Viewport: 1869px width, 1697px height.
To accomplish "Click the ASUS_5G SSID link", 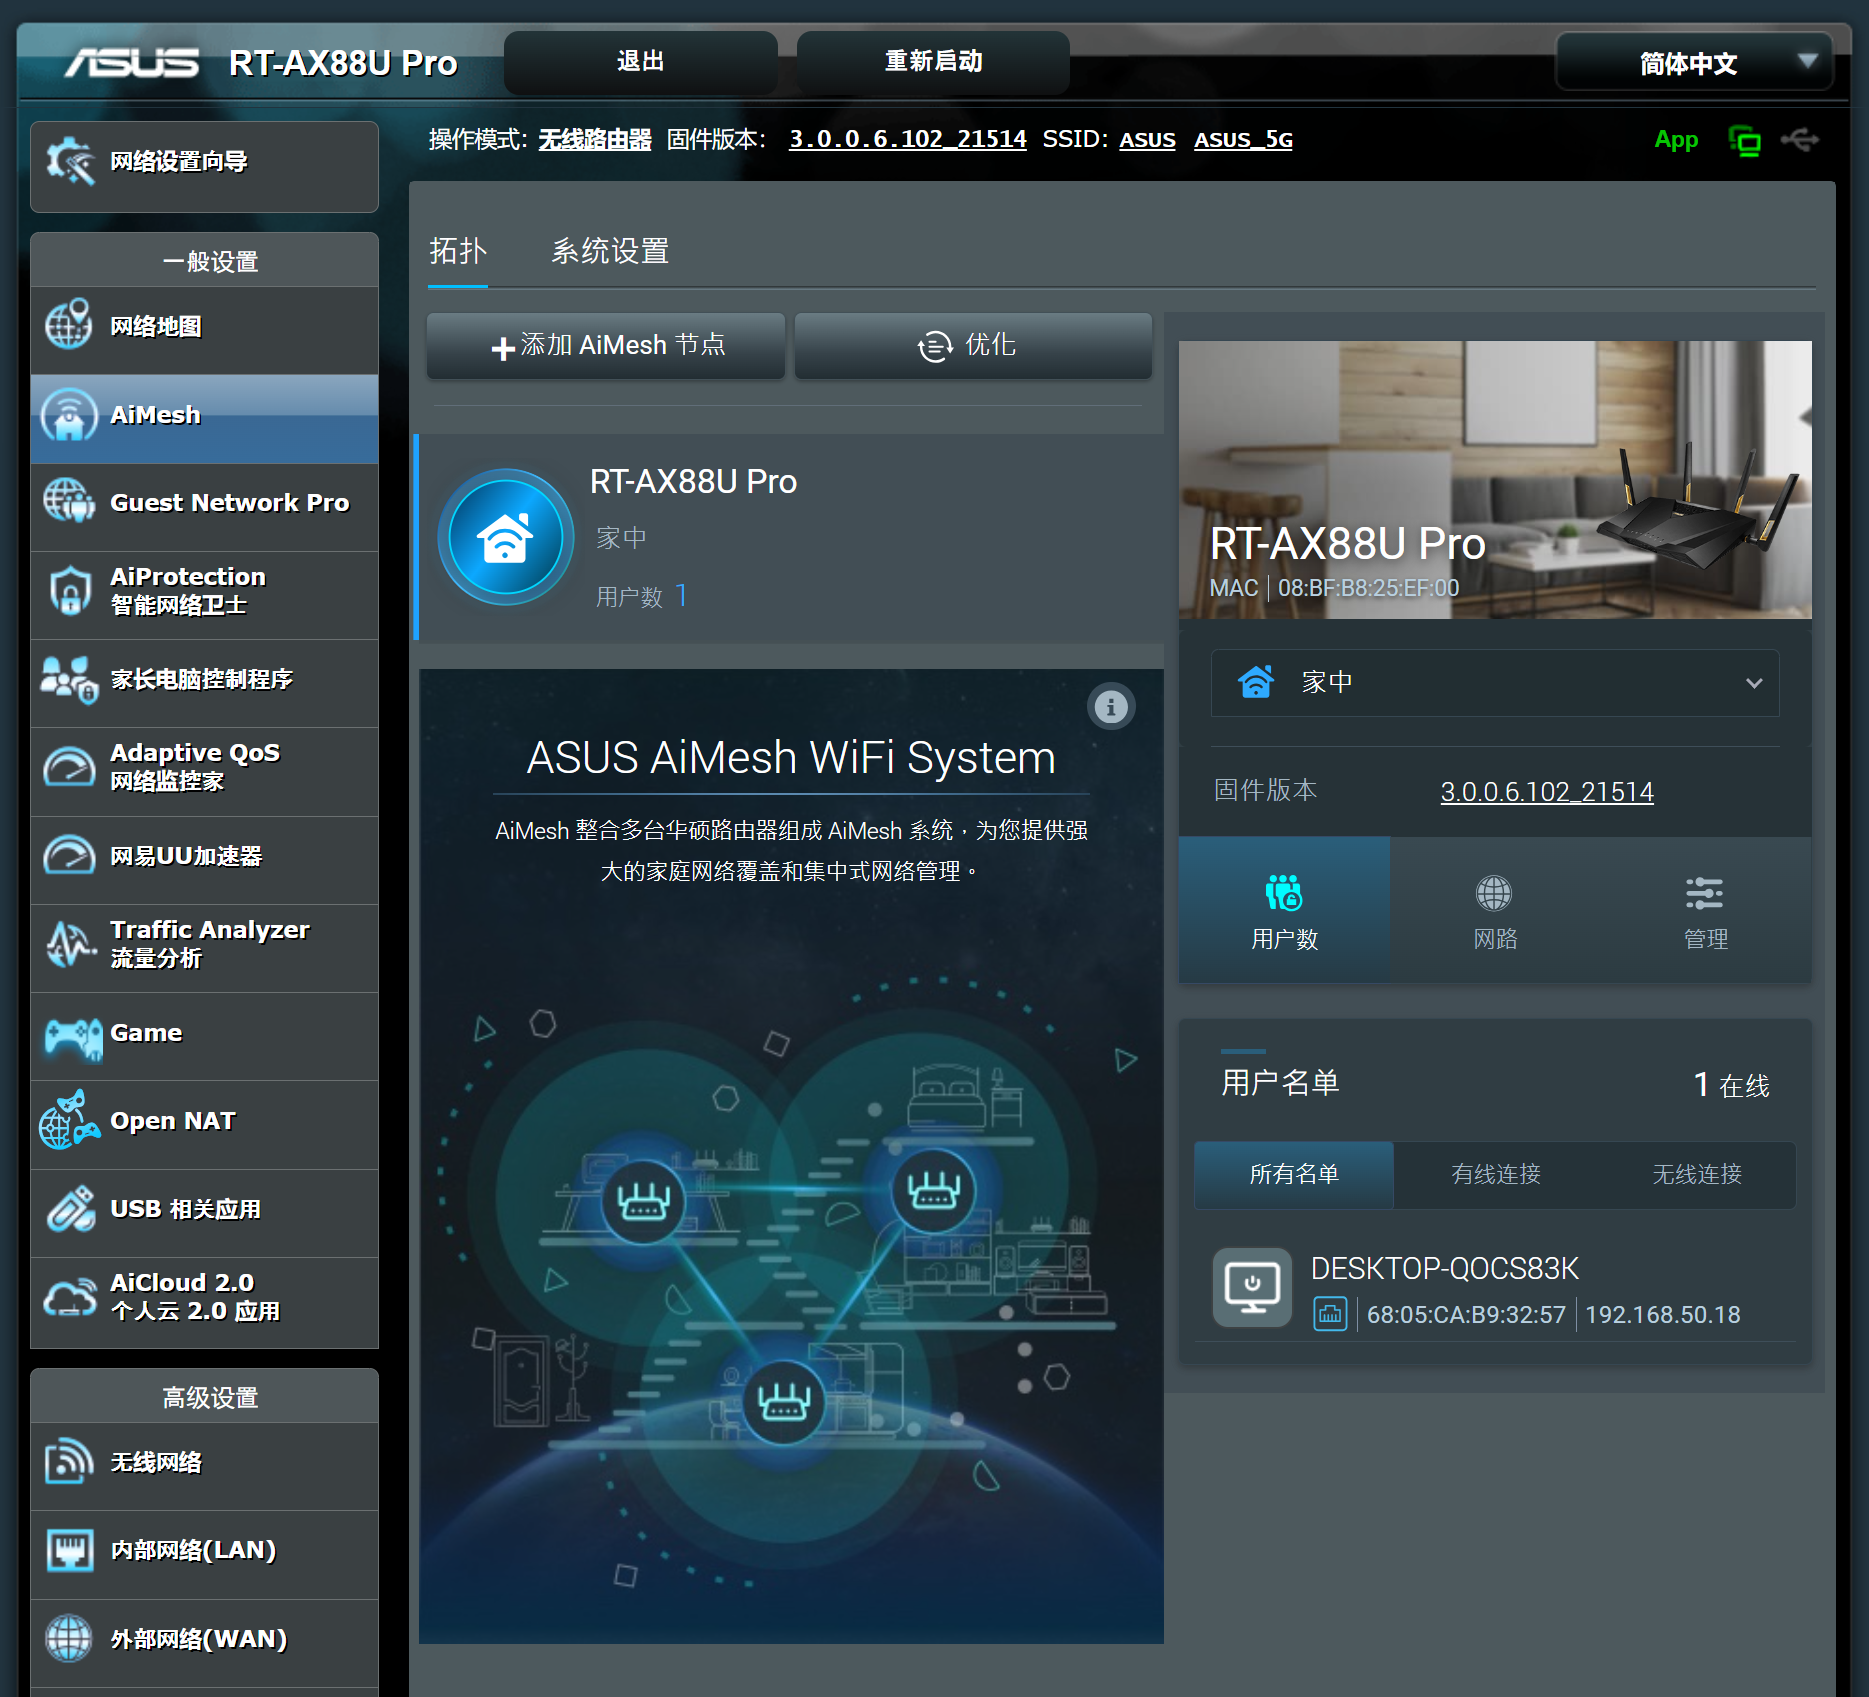I will point(1243,140).
